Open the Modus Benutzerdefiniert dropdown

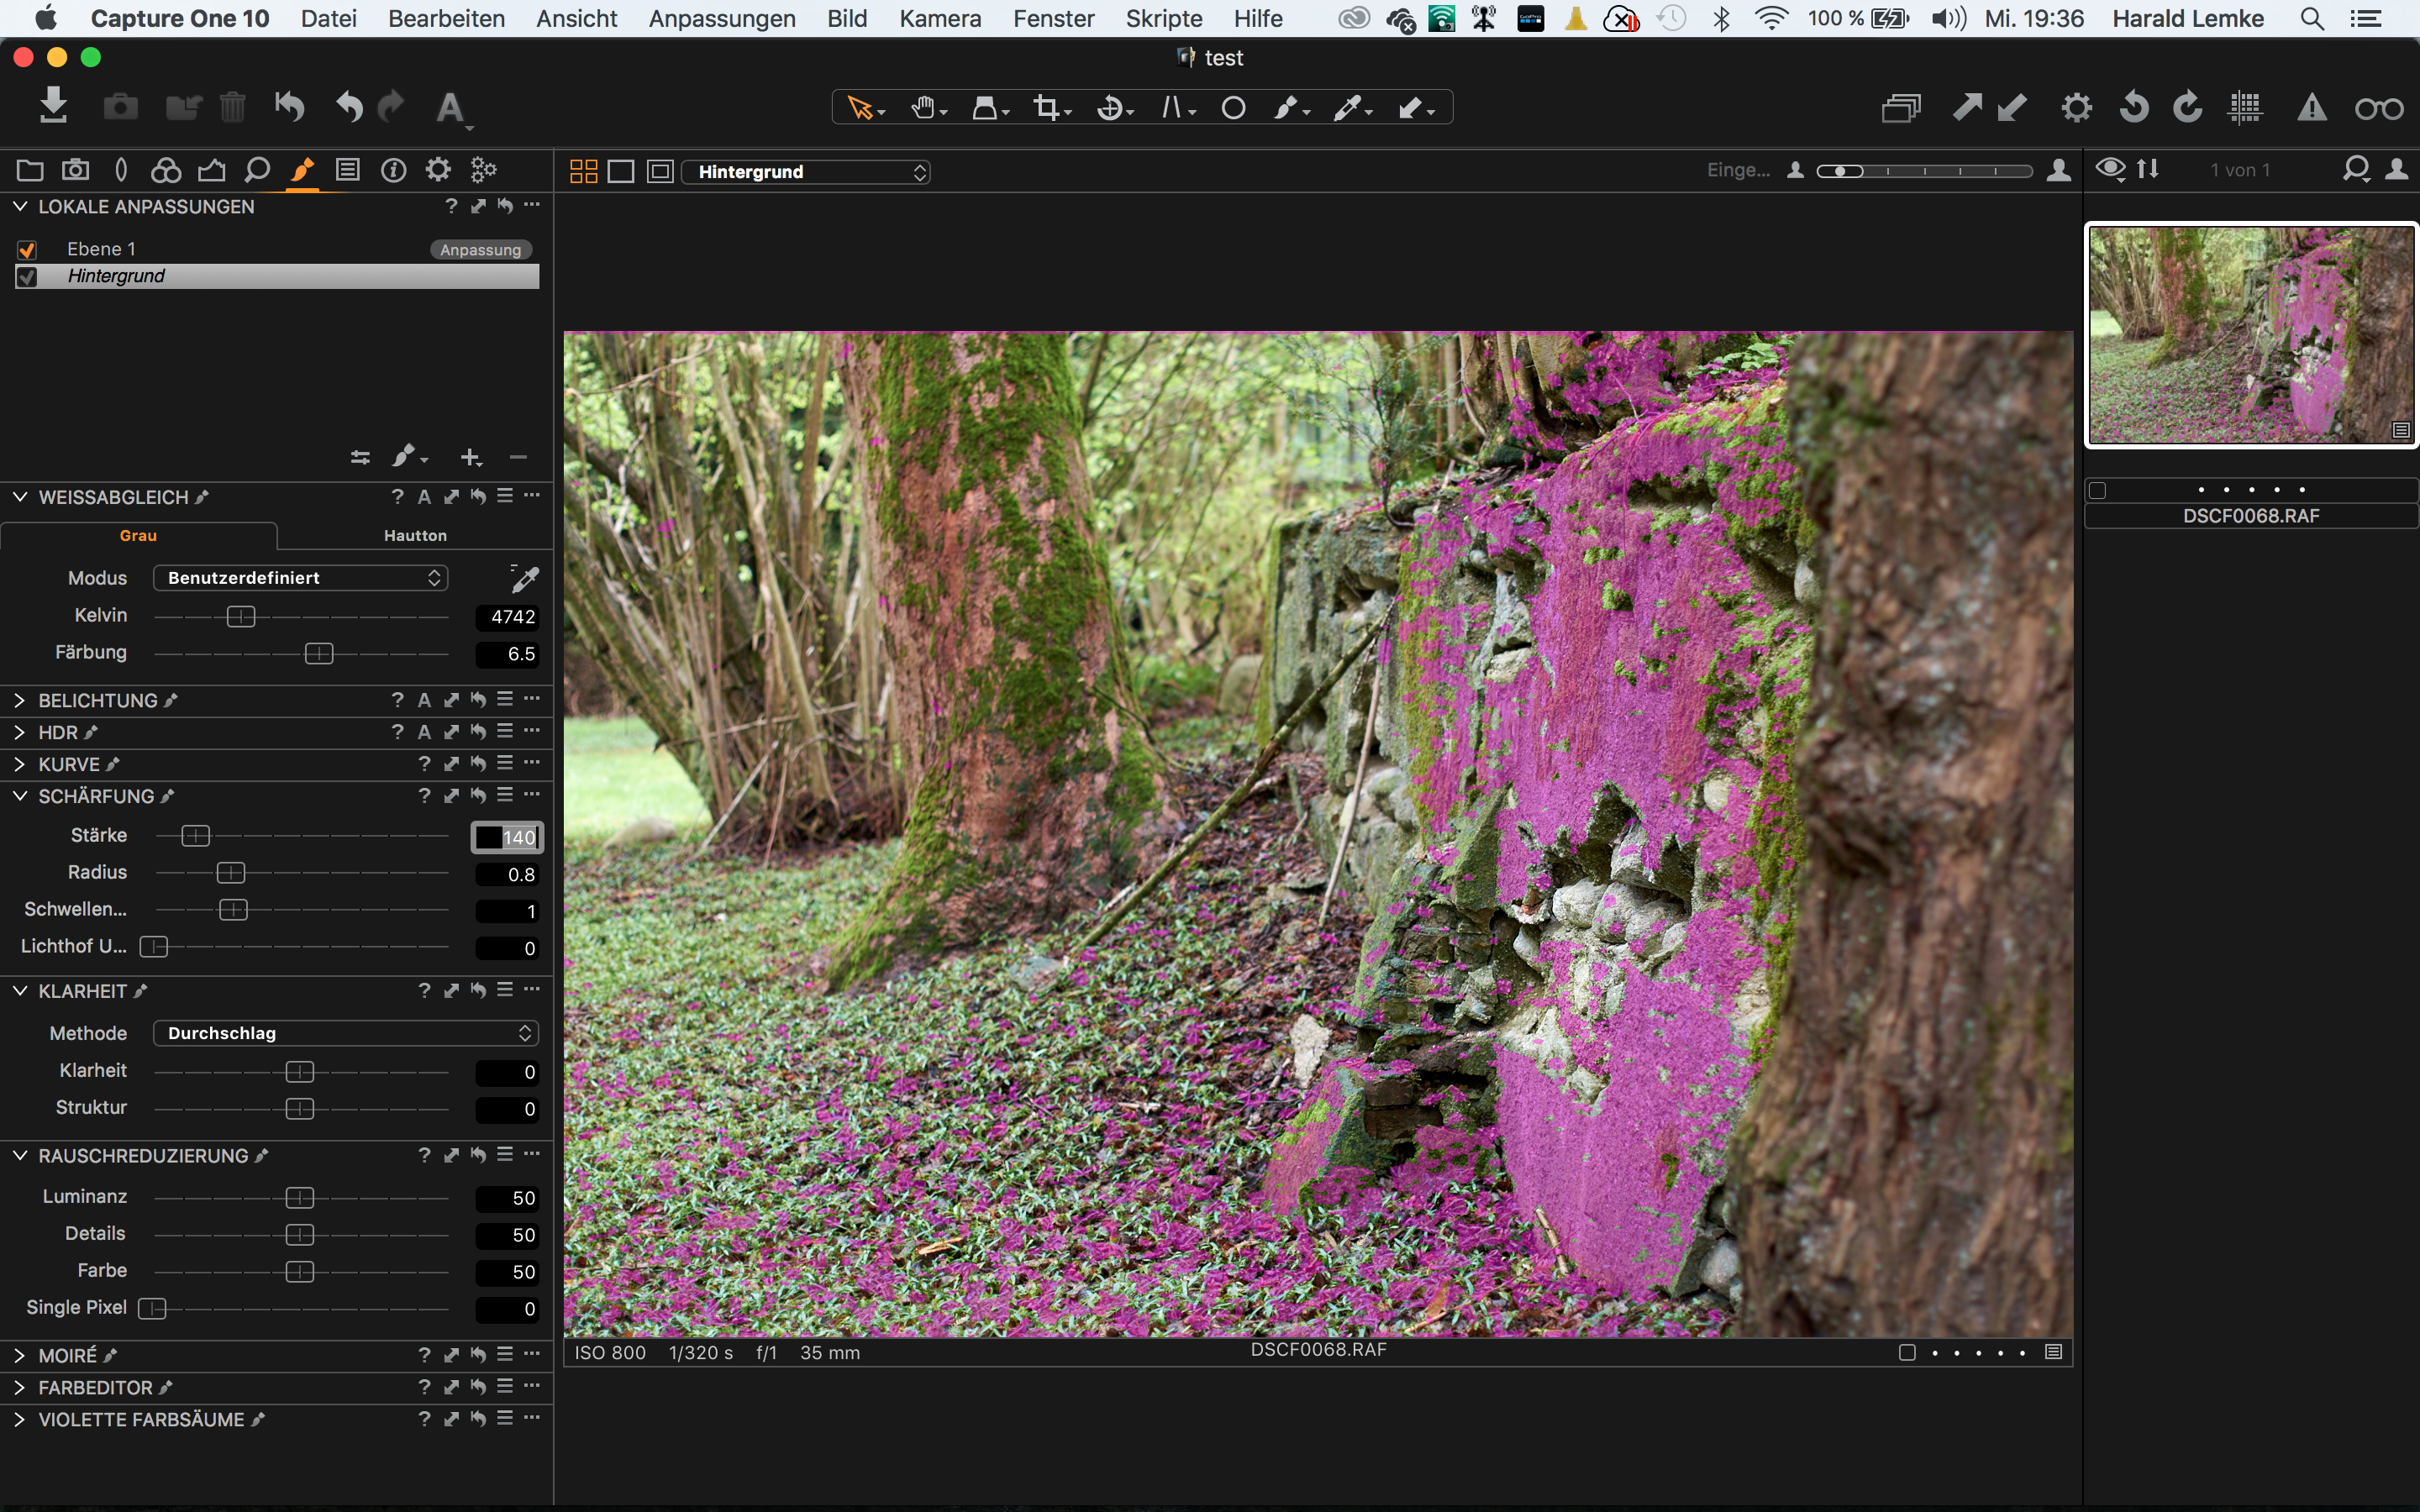point(300,578)
